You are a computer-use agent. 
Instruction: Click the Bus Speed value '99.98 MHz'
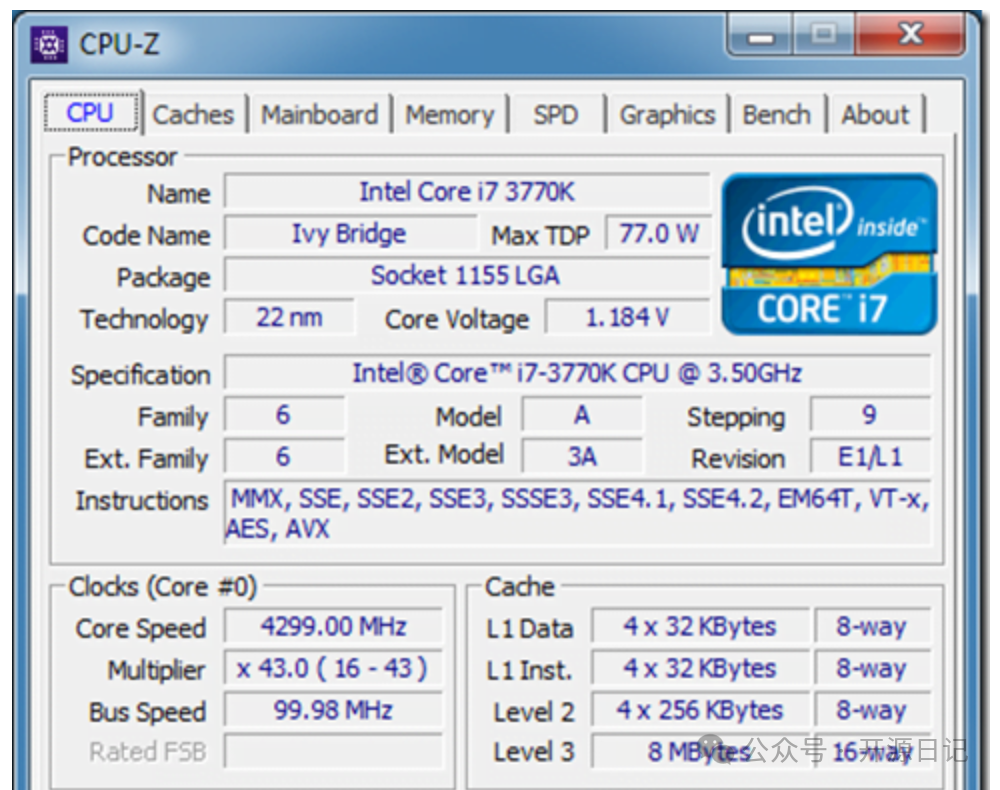[333, 710]
